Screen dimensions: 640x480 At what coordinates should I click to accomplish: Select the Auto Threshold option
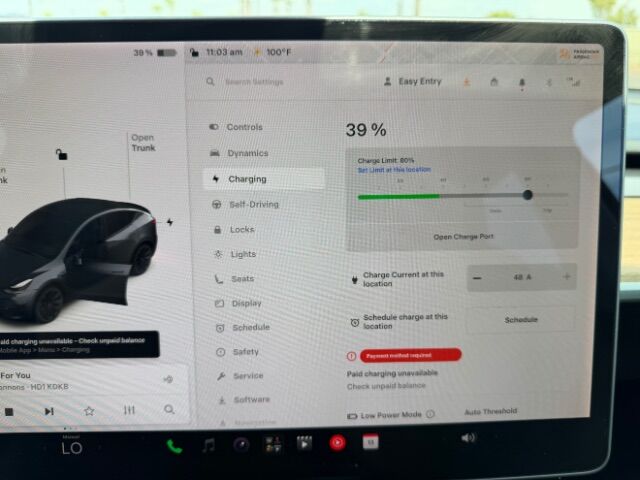(491, 411)
